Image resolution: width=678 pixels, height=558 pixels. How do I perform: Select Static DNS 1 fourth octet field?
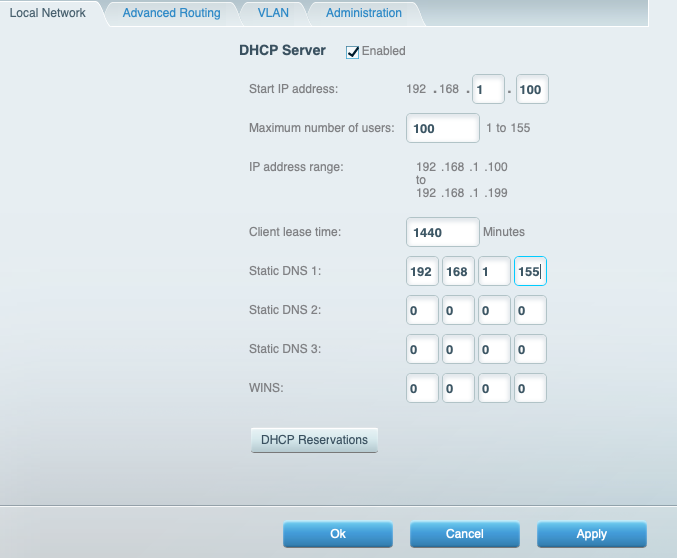point(530,271)
